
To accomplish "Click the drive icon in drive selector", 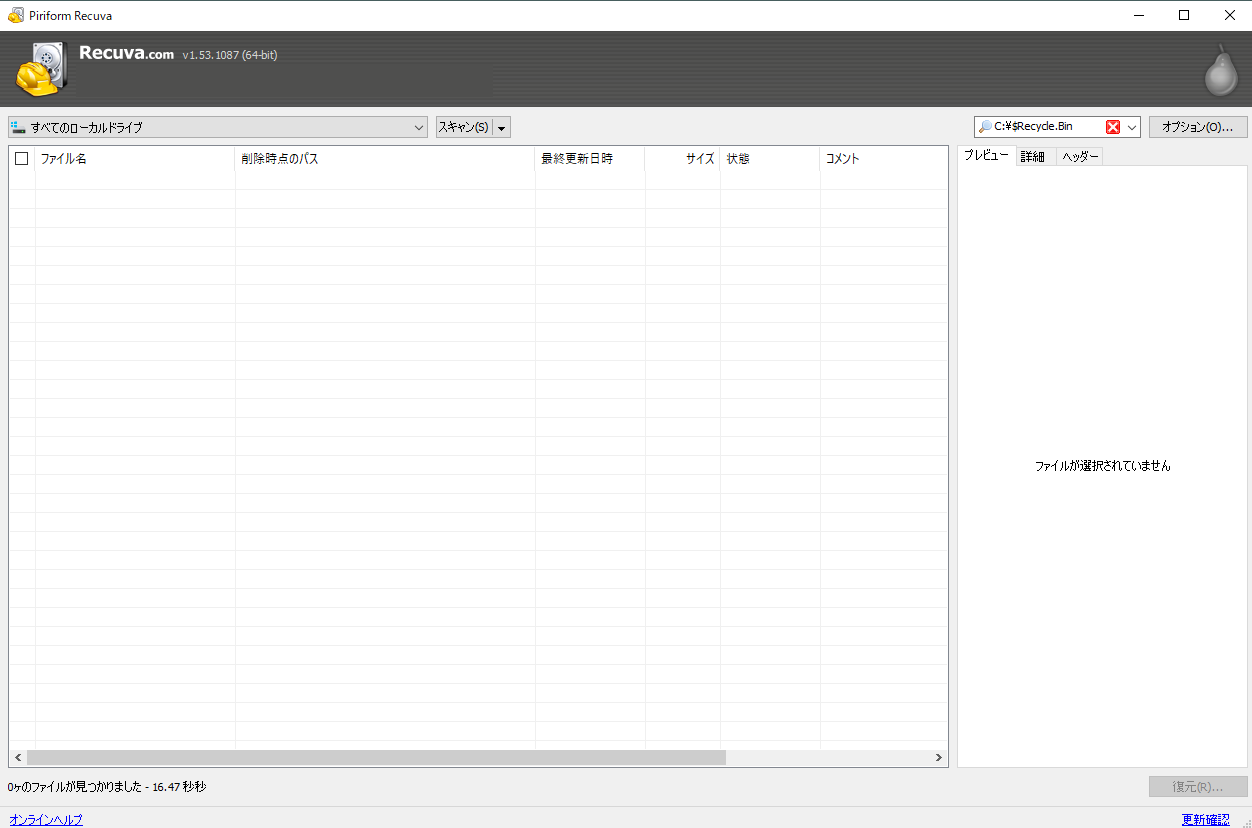I will (x=18, y=127).
